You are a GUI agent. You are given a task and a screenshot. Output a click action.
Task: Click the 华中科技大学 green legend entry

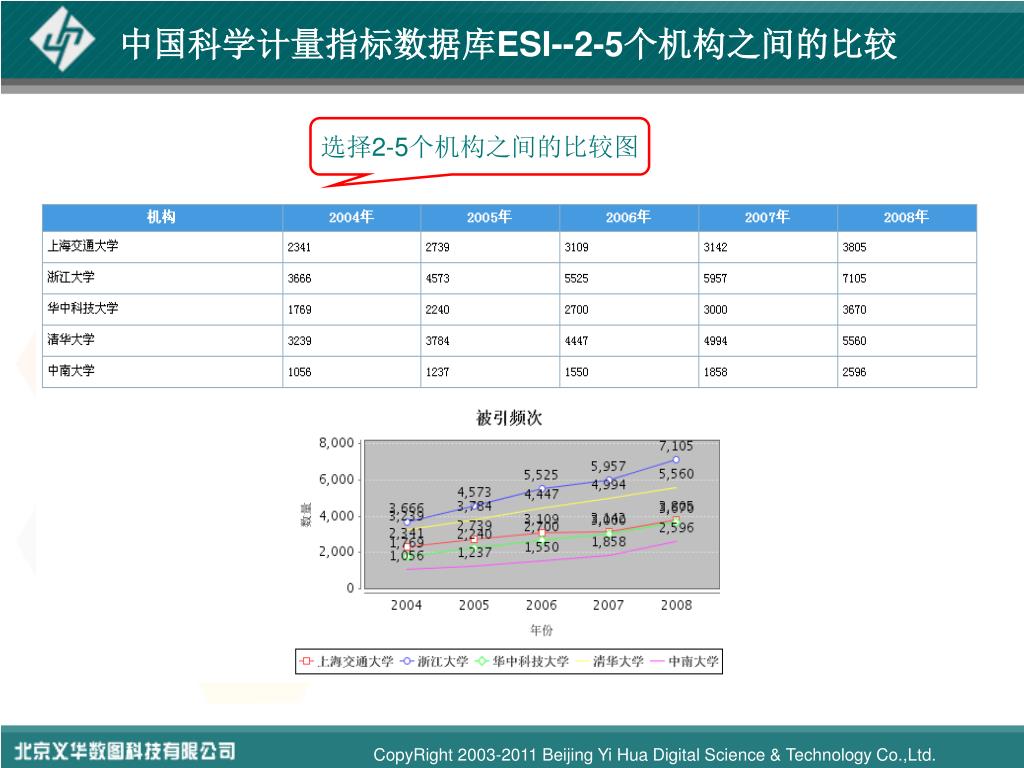(522, 662)
